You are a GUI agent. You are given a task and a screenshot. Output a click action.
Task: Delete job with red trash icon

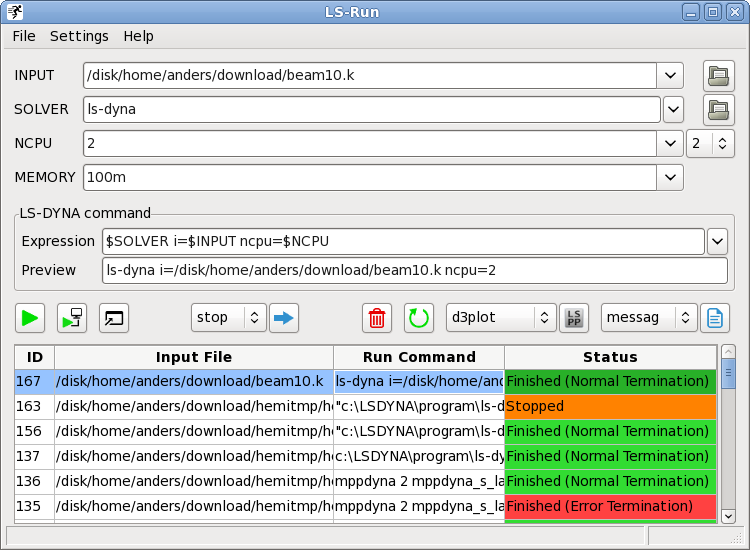coord(377,318)
